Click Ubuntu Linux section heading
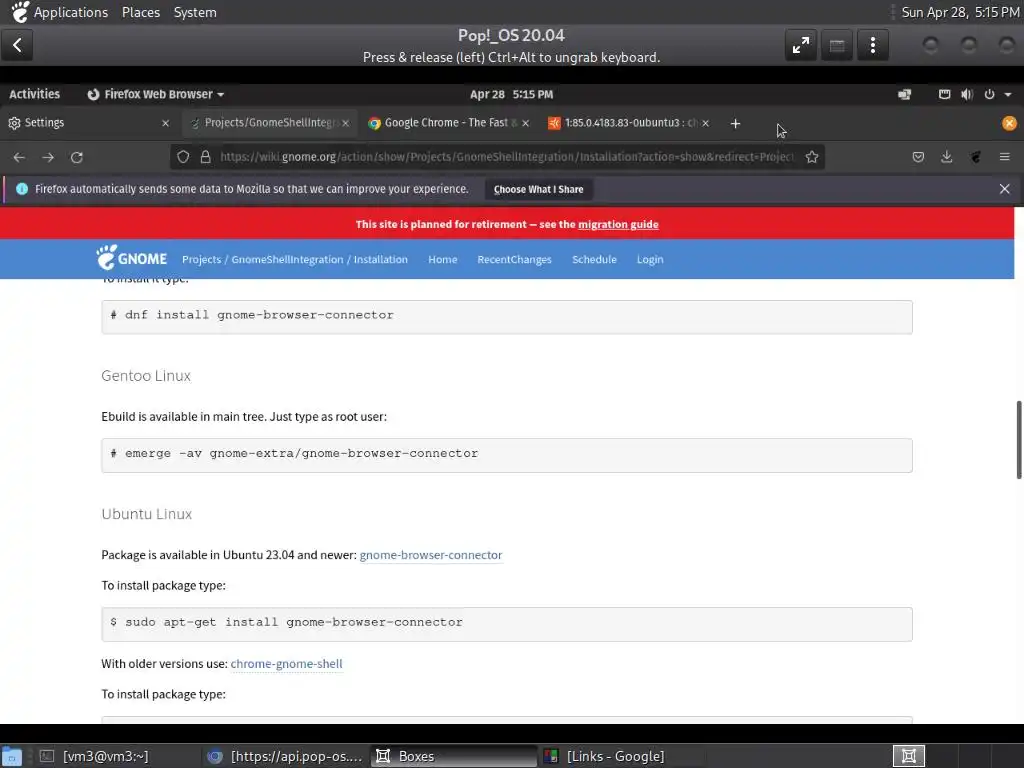 coord(146,514)
